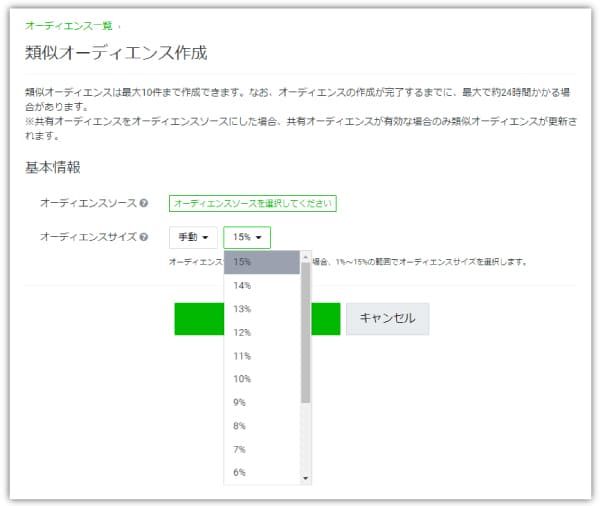Click the dropdown list scrollbar thumb
This screenshot has width=600, height=506.
pos(305,333)
